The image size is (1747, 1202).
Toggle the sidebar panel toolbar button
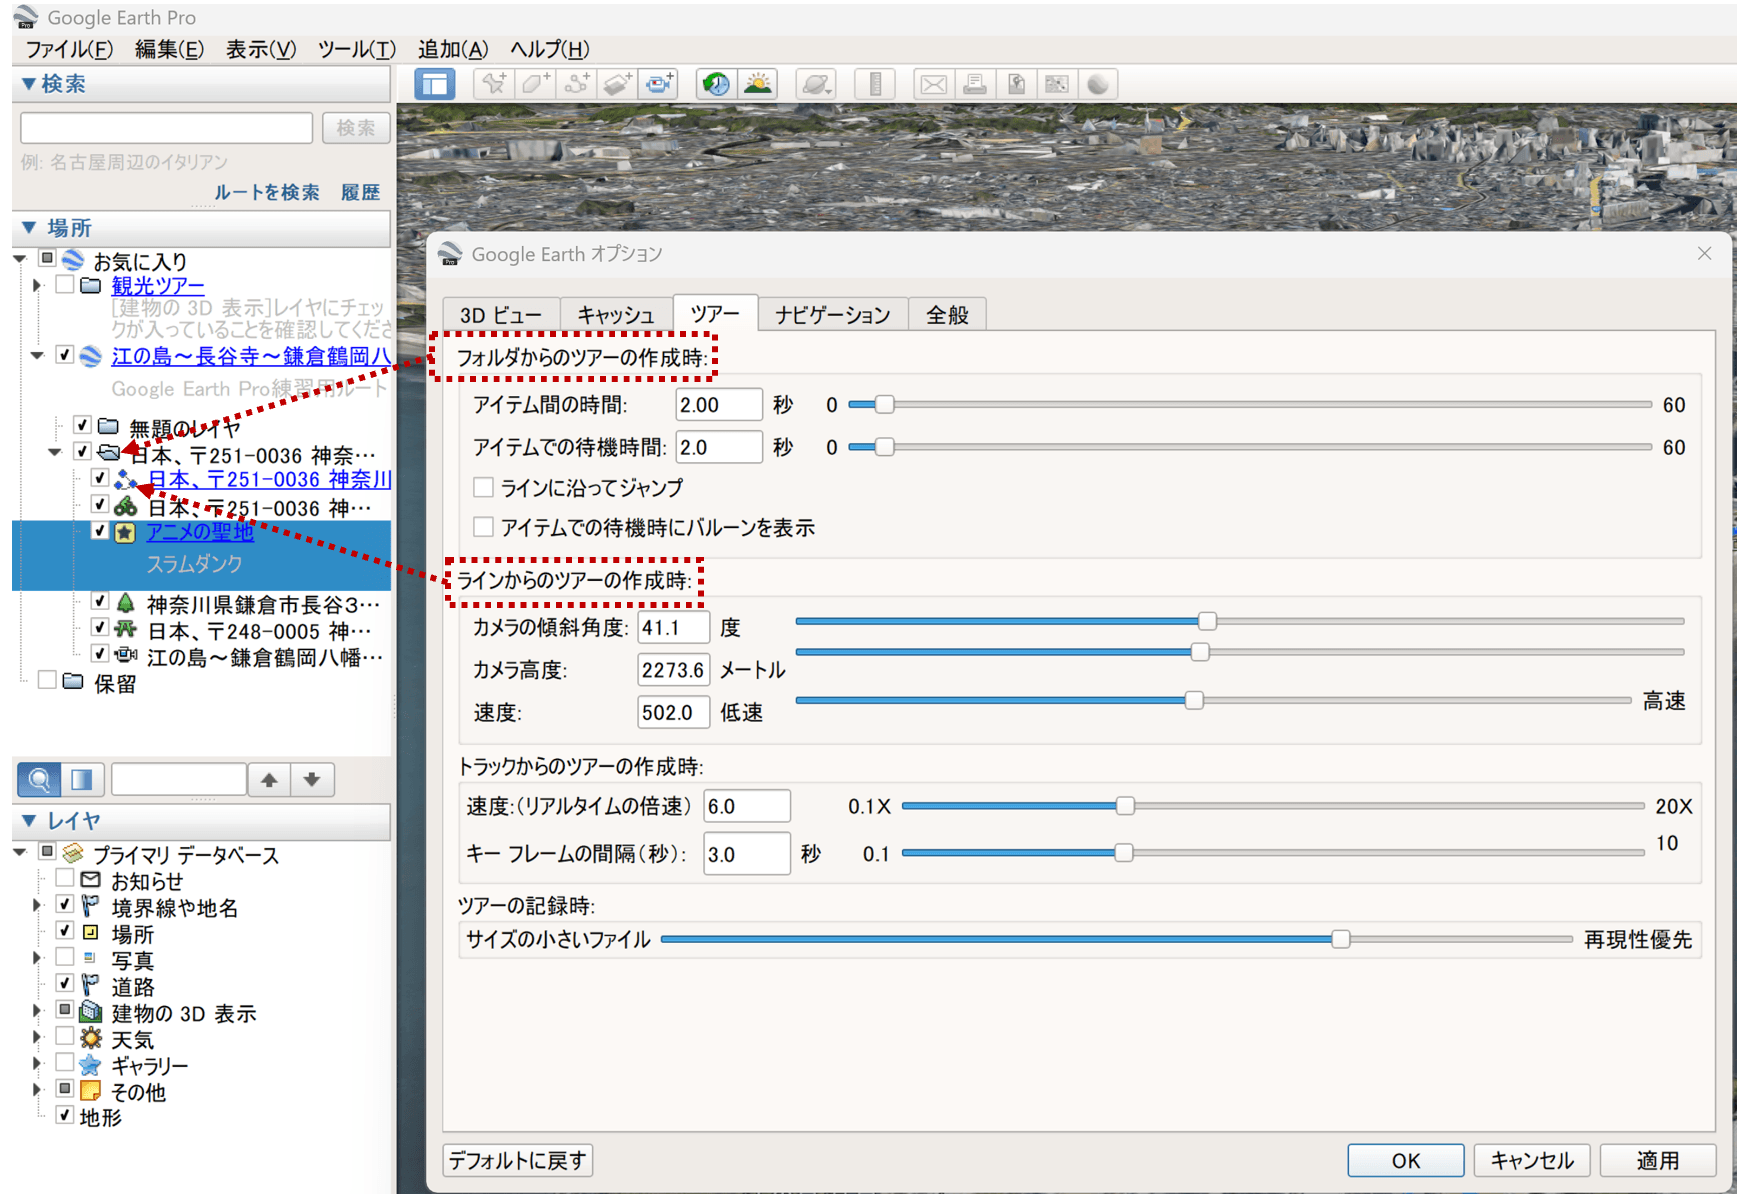tap(435, 85)
